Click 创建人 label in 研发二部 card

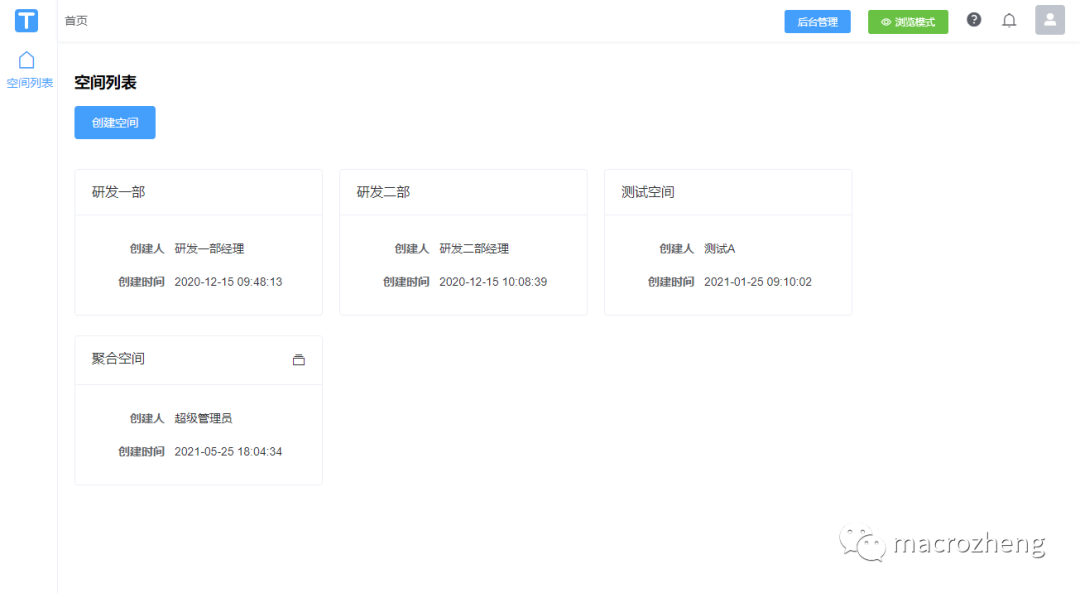(x=412, y=249)
